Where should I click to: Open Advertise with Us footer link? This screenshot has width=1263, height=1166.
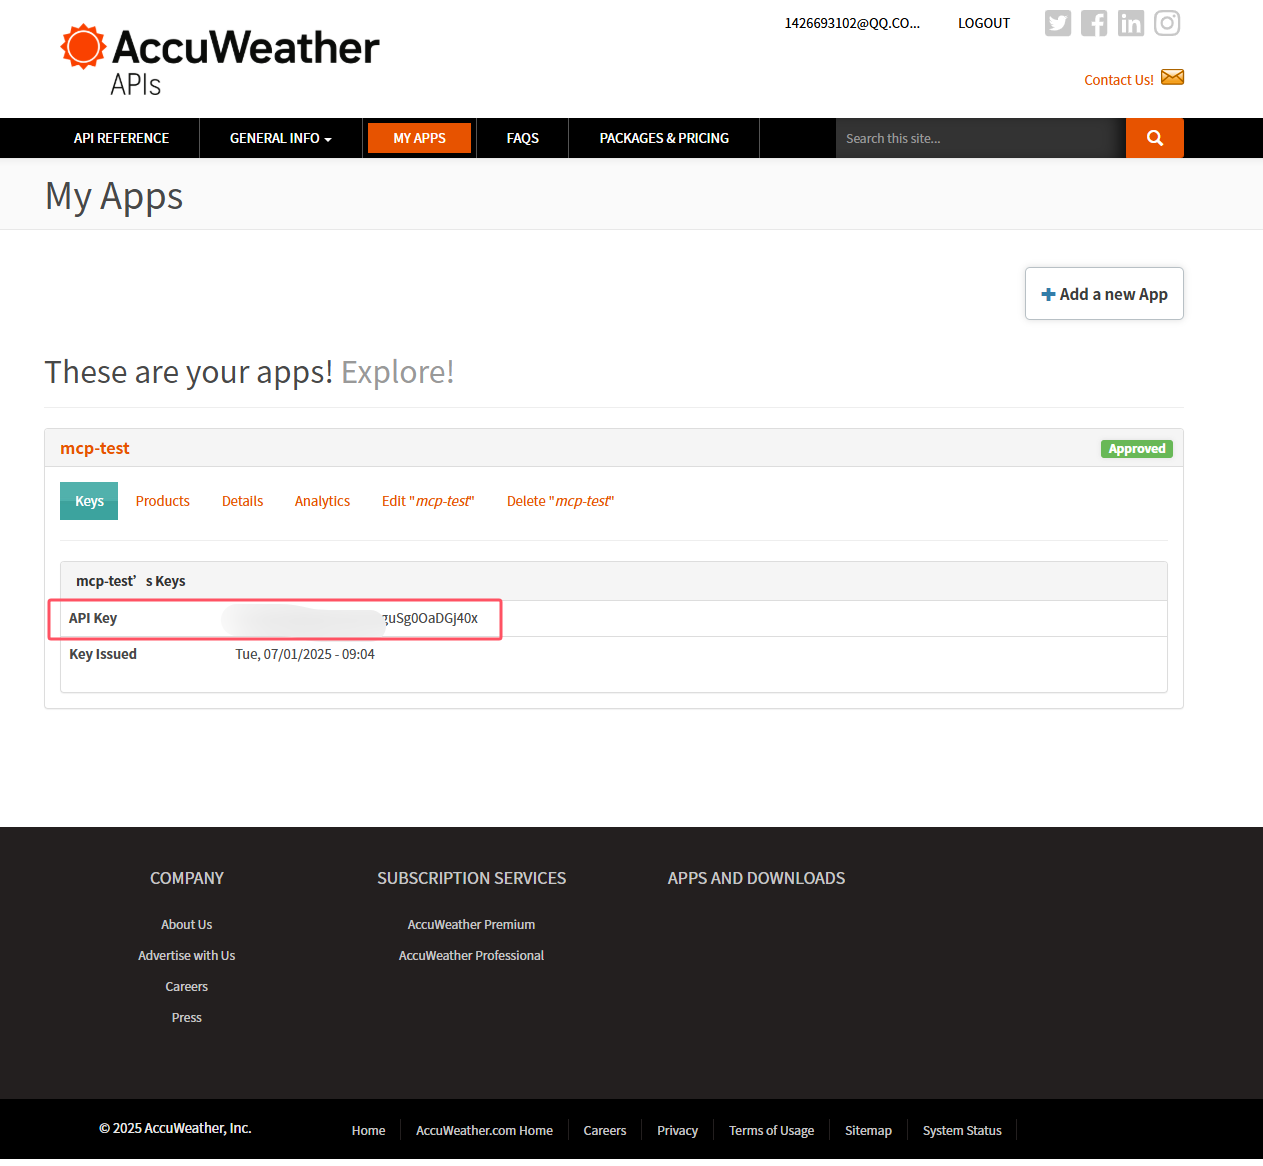[x=187, y=955]
